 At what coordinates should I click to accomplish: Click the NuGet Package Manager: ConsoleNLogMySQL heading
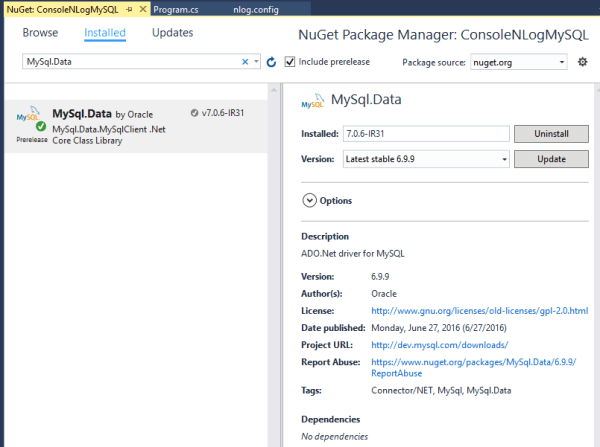click(x=443, y=35)
